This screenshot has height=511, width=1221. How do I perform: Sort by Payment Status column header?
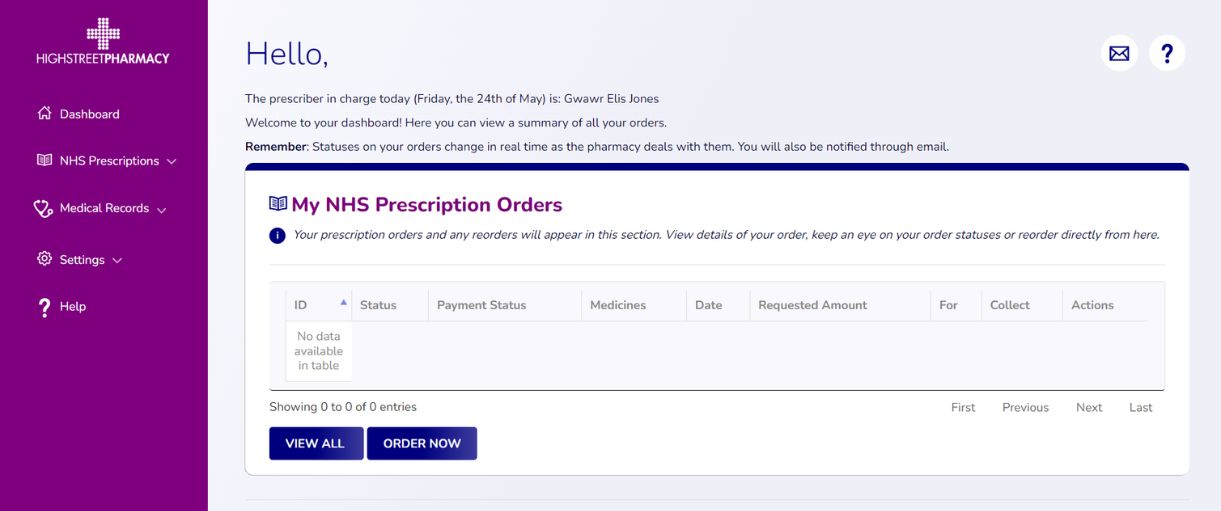pos(481,305)
